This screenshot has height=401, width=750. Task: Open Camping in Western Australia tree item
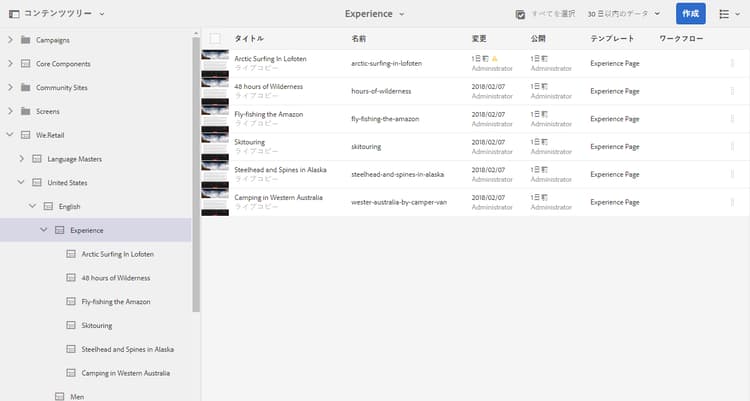pyautogui.click(x=126, y=373)
